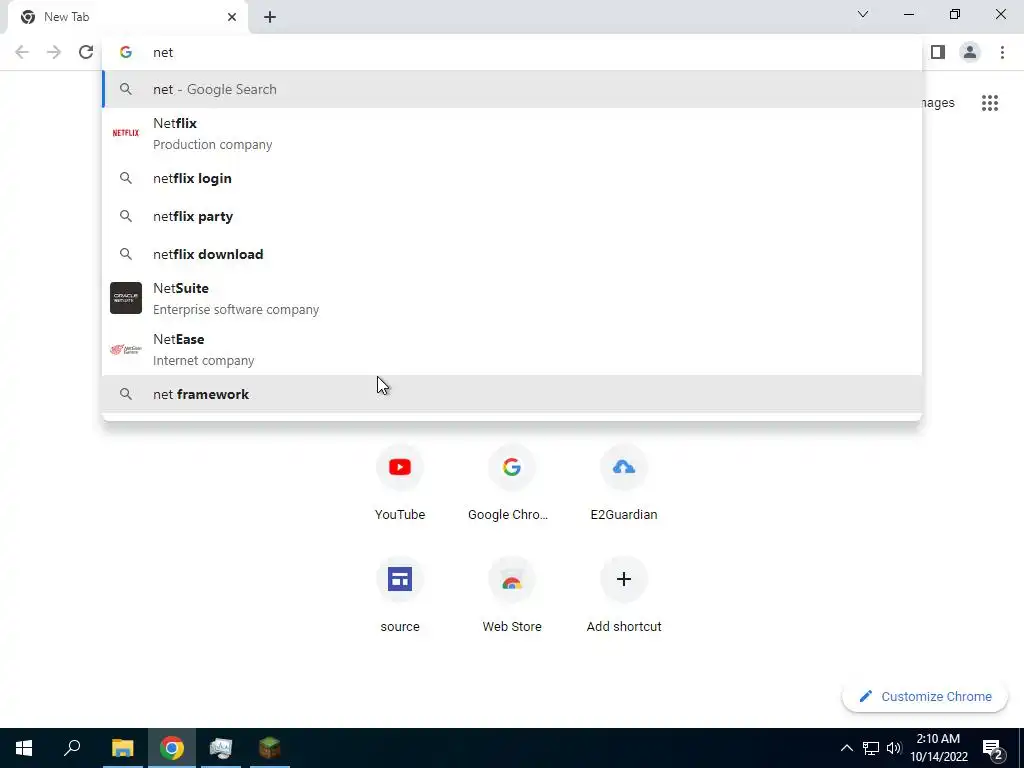Open the volume speaker tray icon
This screenshot has height=768, width=1024.
pyautogui.click(x=894, y=748)
